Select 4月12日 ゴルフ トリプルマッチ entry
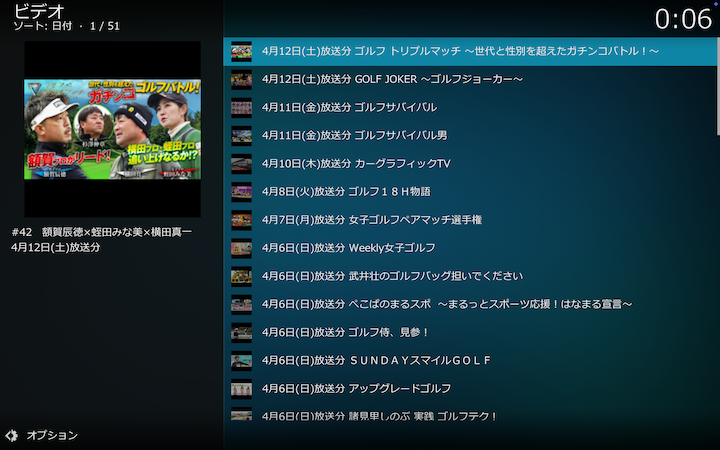 pyautogui.click(x=460, y=51)
